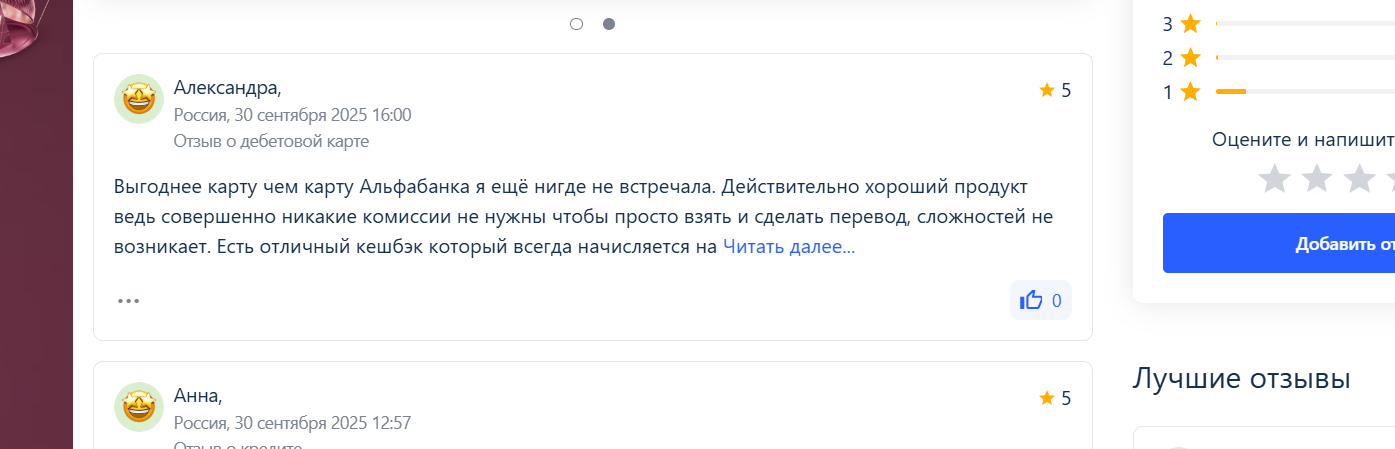Select the second filled carousel dot
This screenshot has width=1395, height=449.
point(609,24)
